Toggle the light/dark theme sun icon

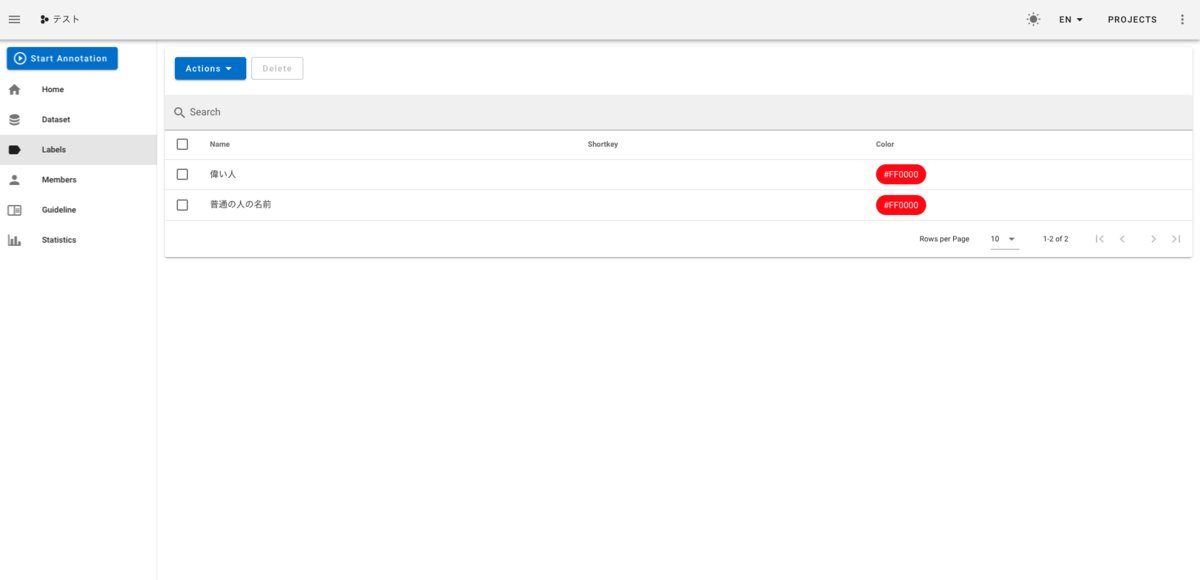pos(1033,19)
